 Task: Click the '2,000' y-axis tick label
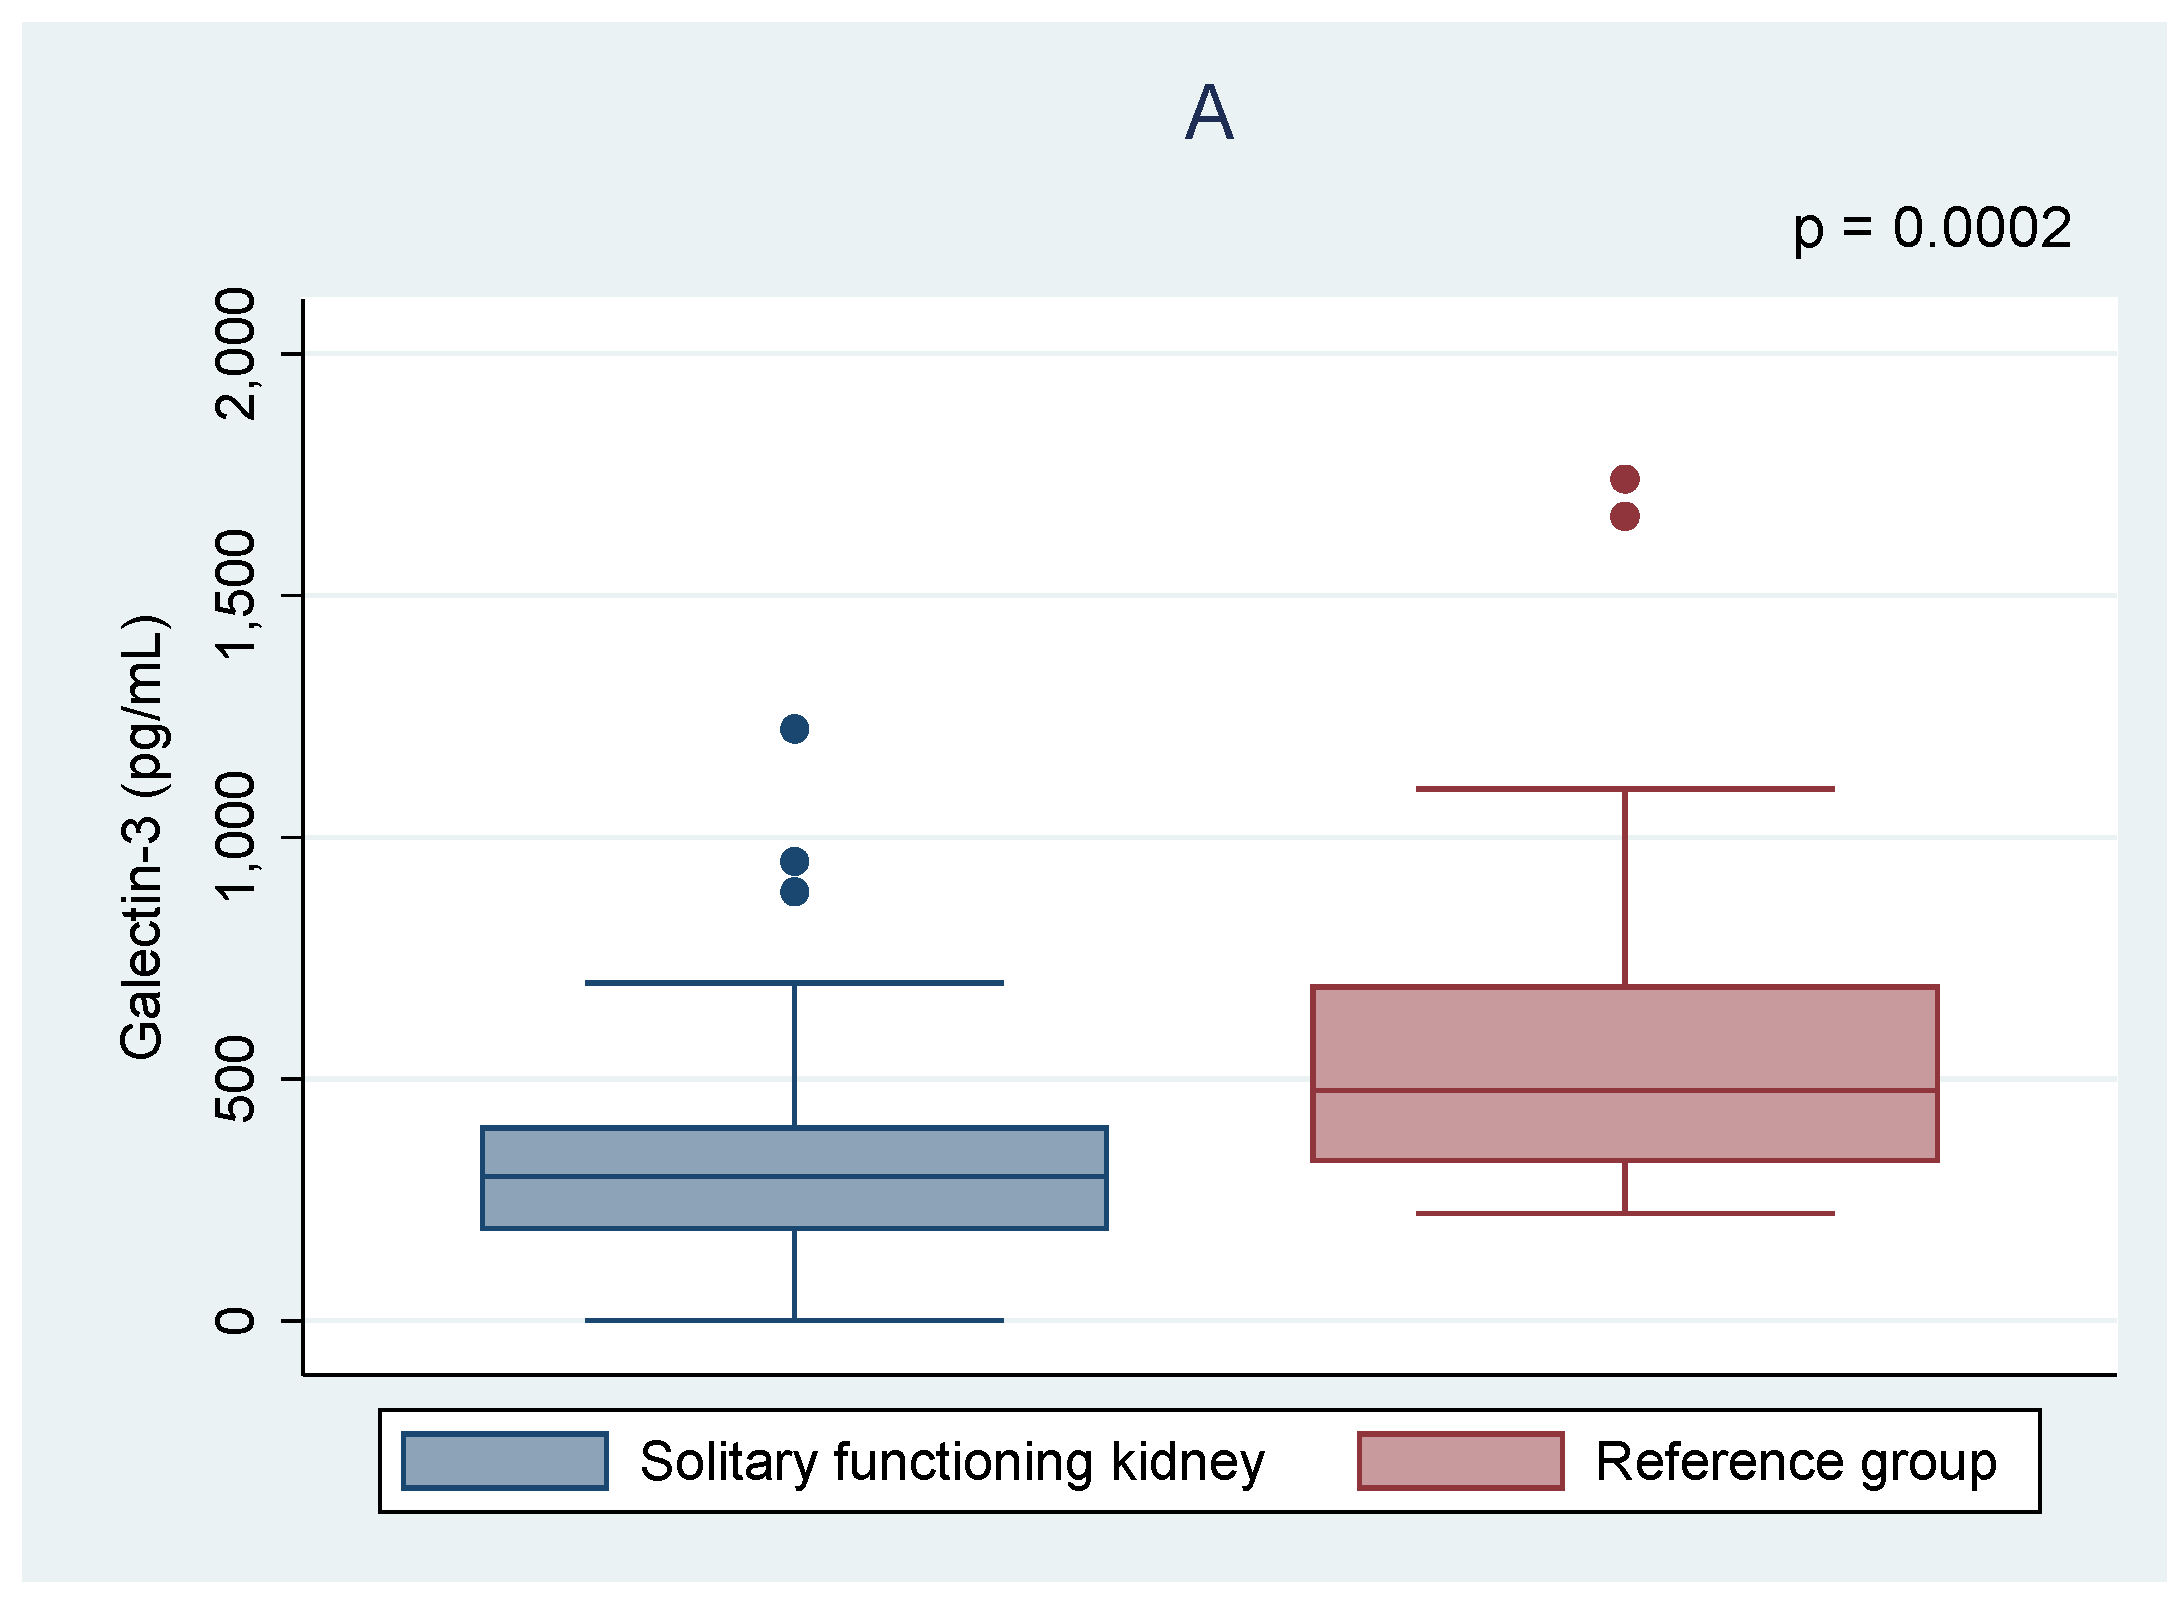[x=237, y=354]
